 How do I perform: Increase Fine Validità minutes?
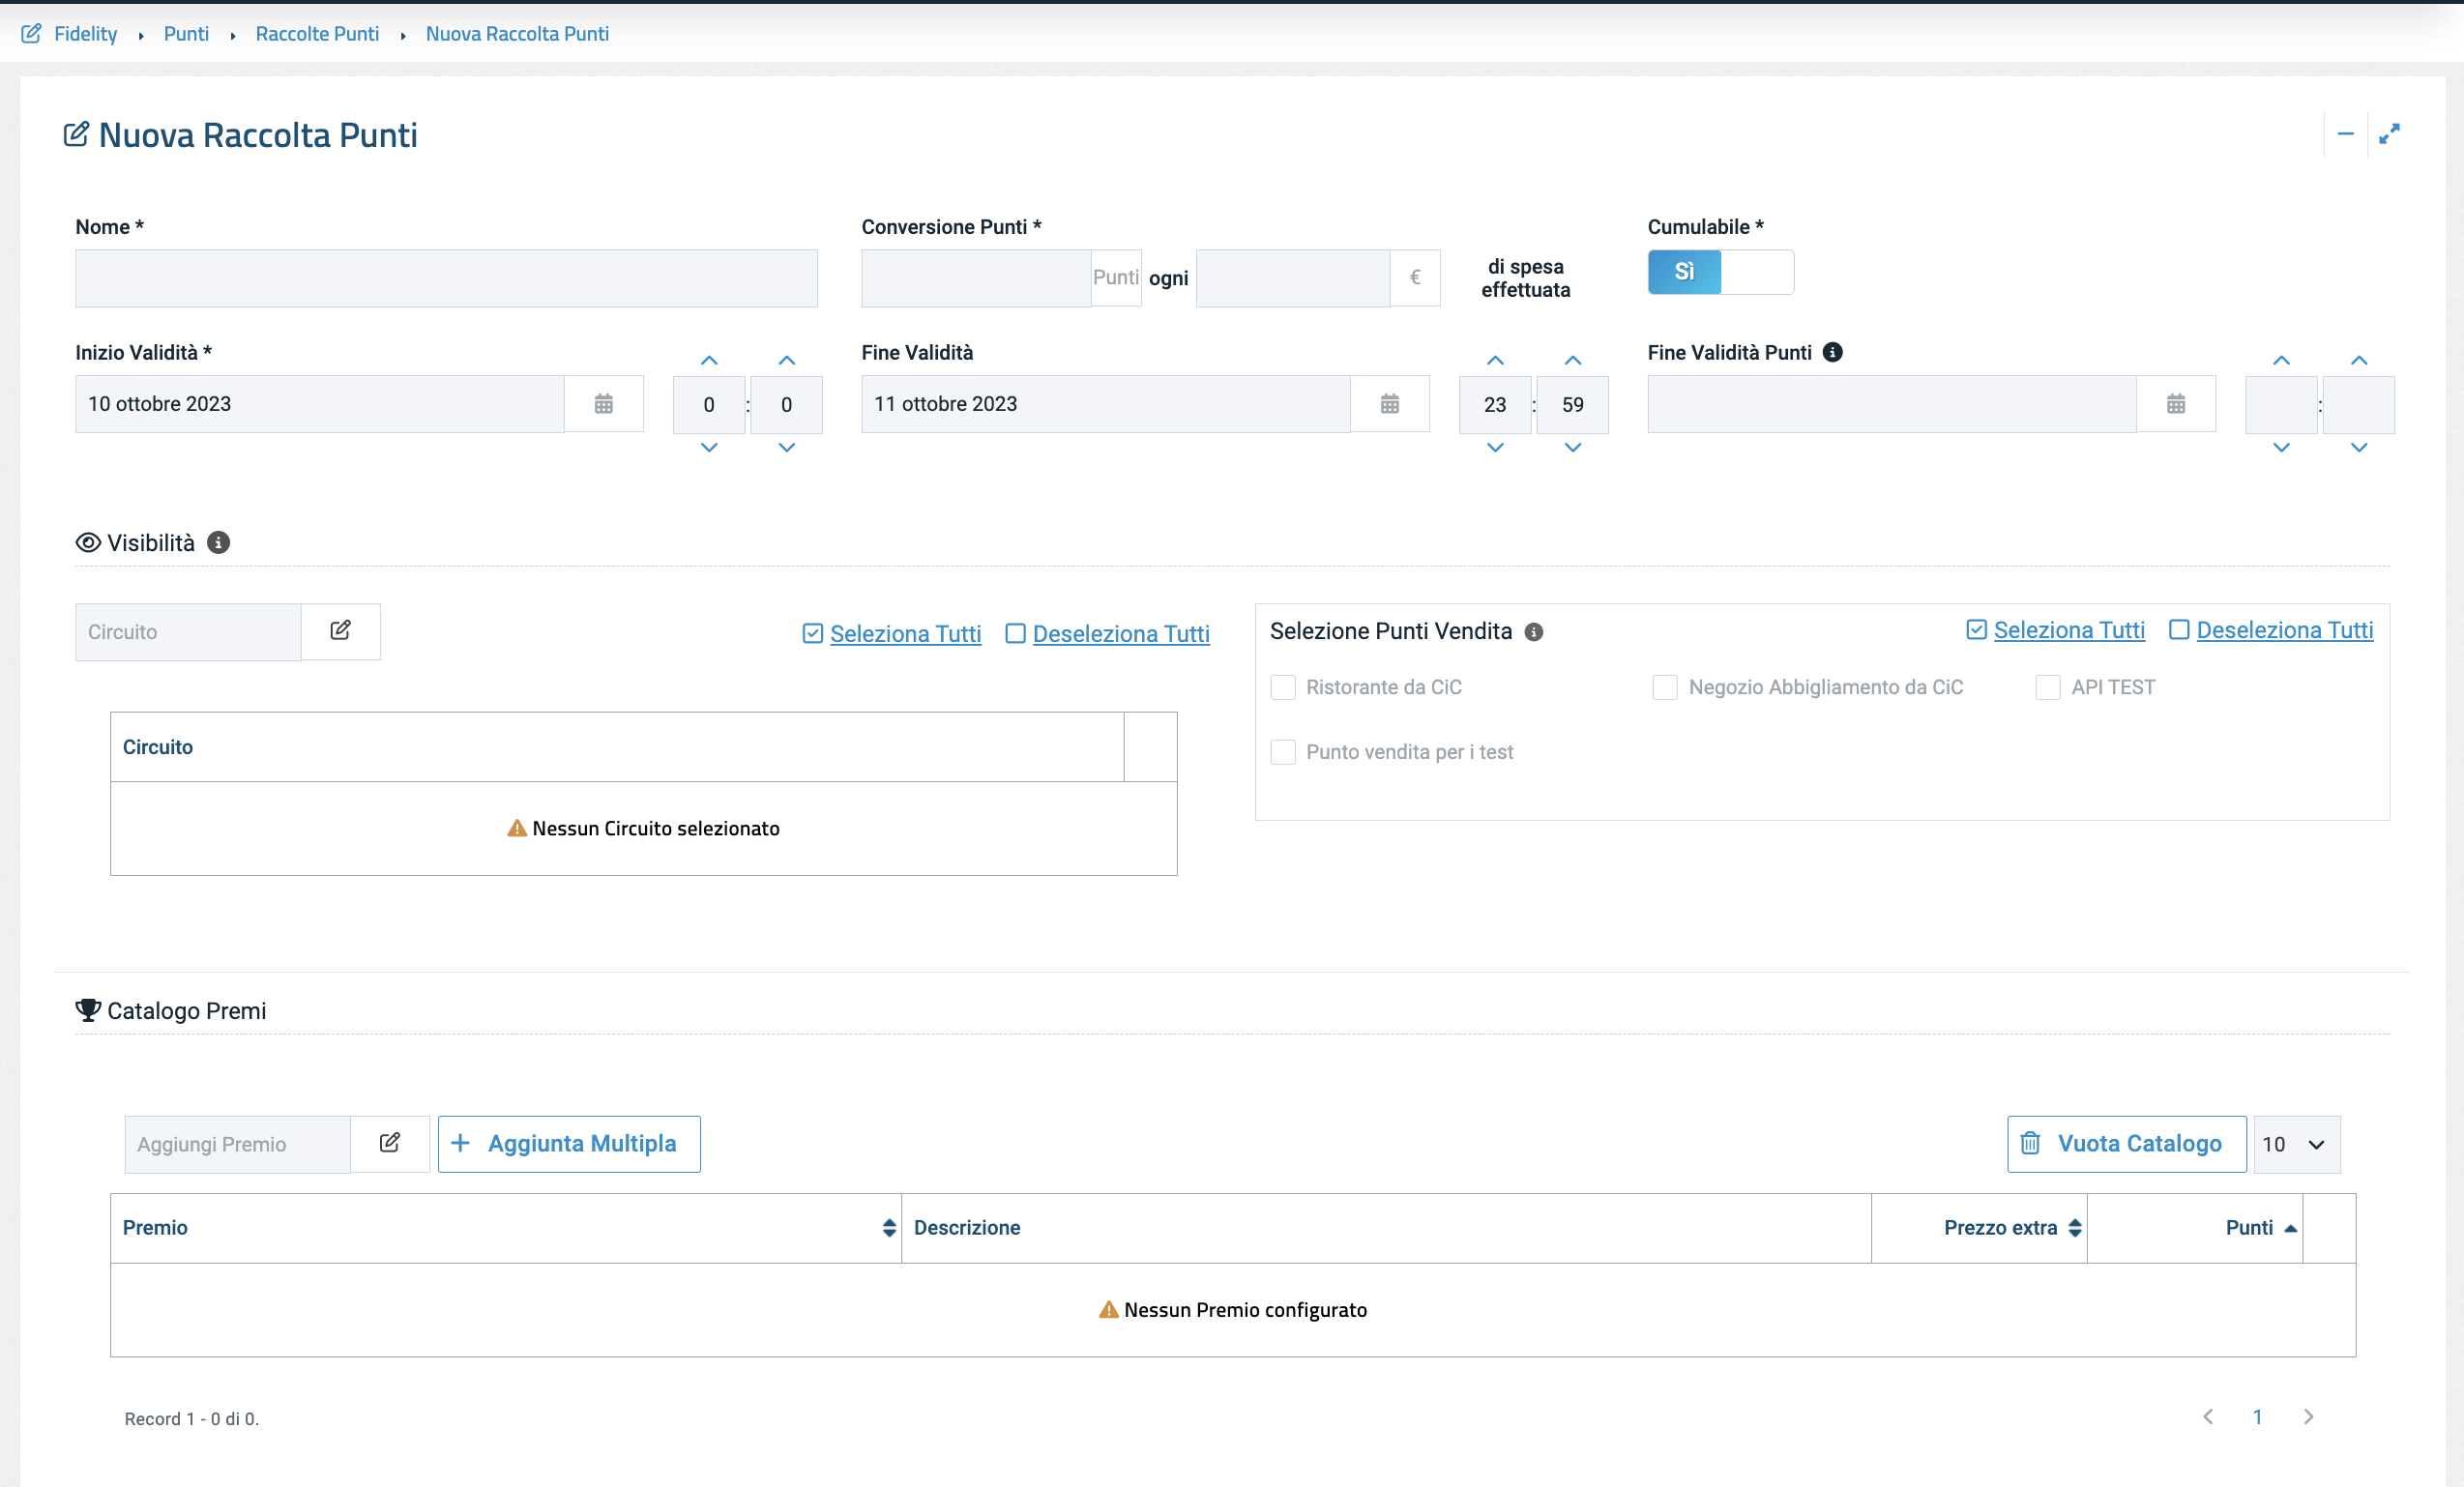point(1573,360)
